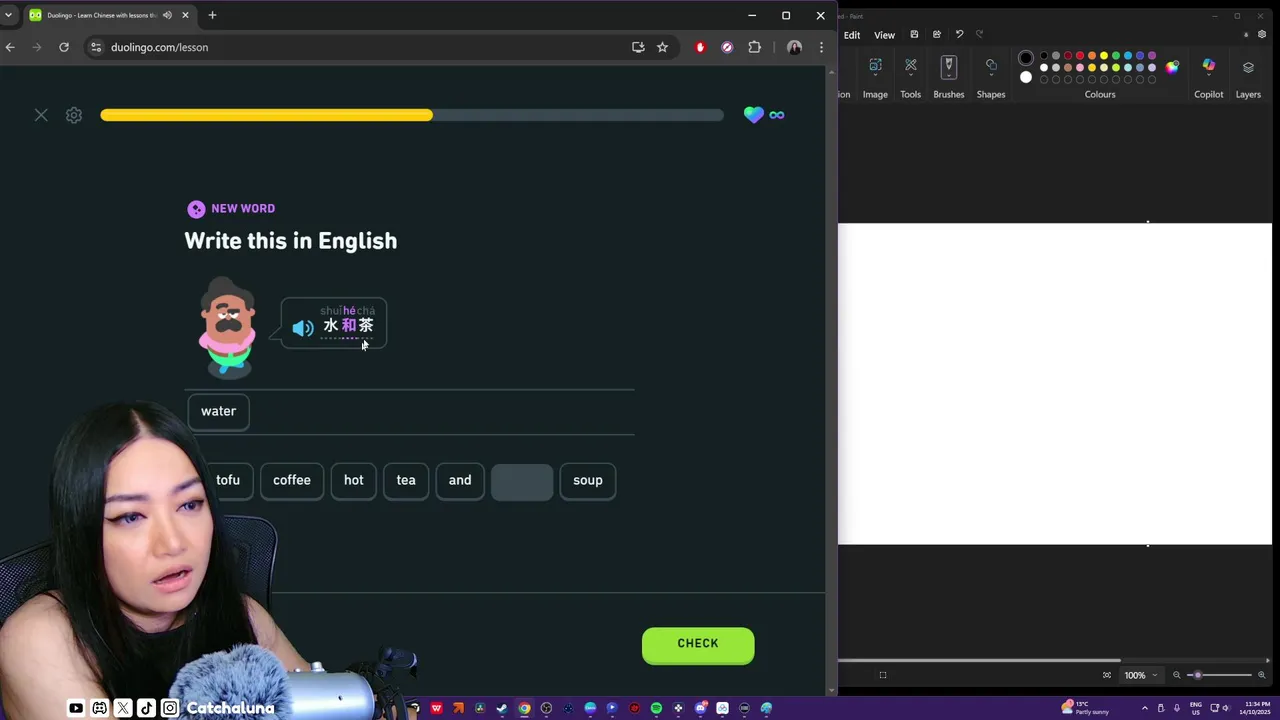Click Paint zoom out magnifier

[x=1177, y=675]
